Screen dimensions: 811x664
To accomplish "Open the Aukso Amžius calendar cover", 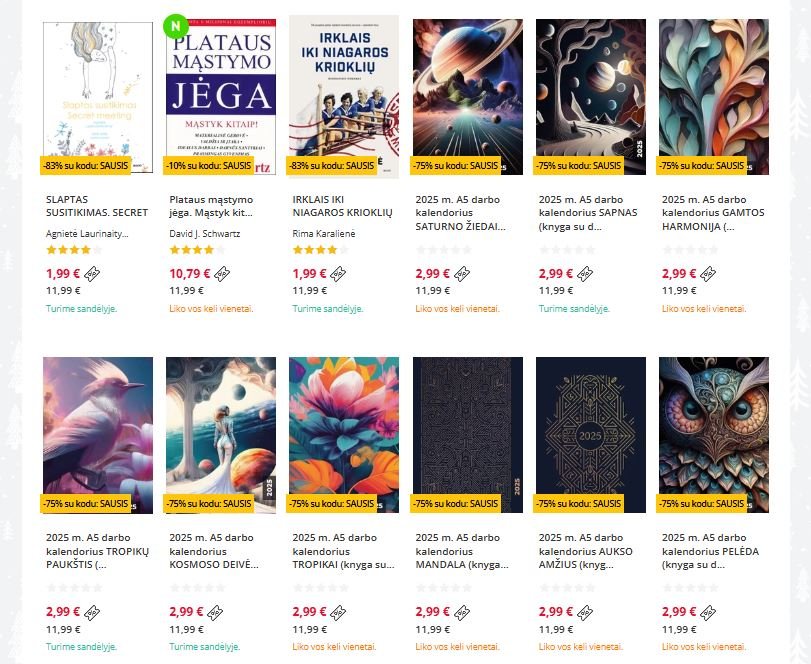I will pos(591,435).
